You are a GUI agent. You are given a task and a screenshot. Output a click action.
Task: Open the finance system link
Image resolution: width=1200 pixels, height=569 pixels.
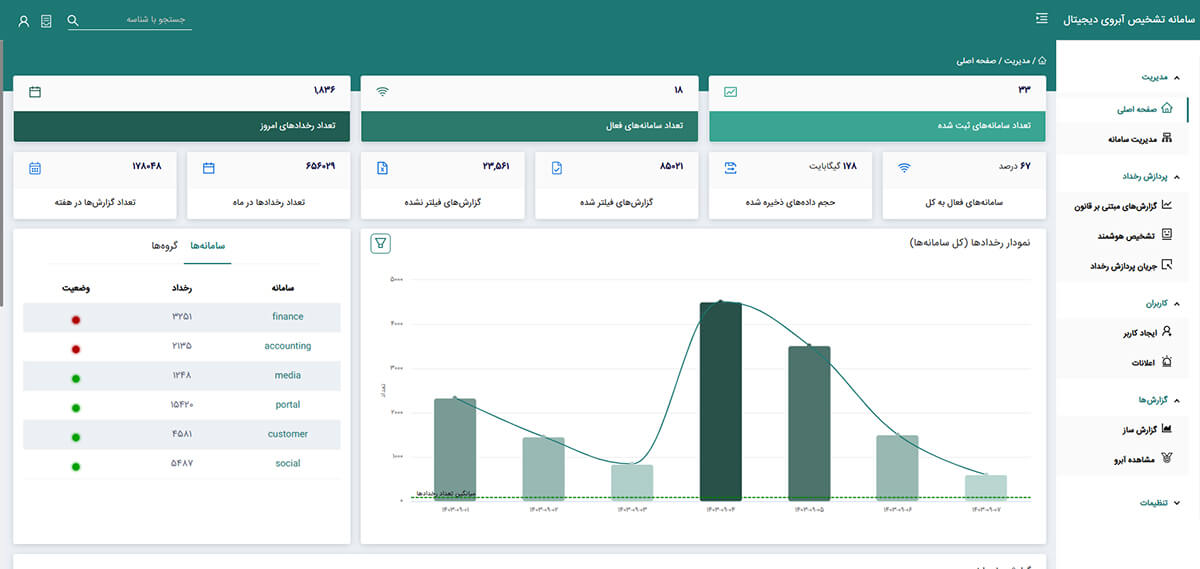coord(287,317)
